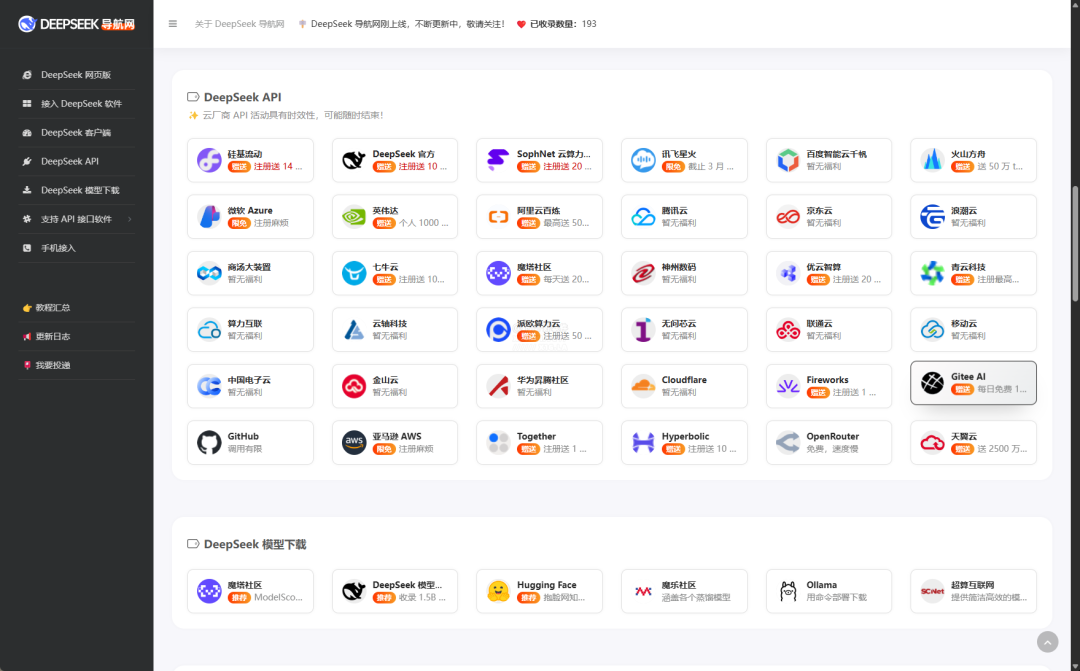Go to DeepSeek 客户端 sidebar section

[76, 132]
